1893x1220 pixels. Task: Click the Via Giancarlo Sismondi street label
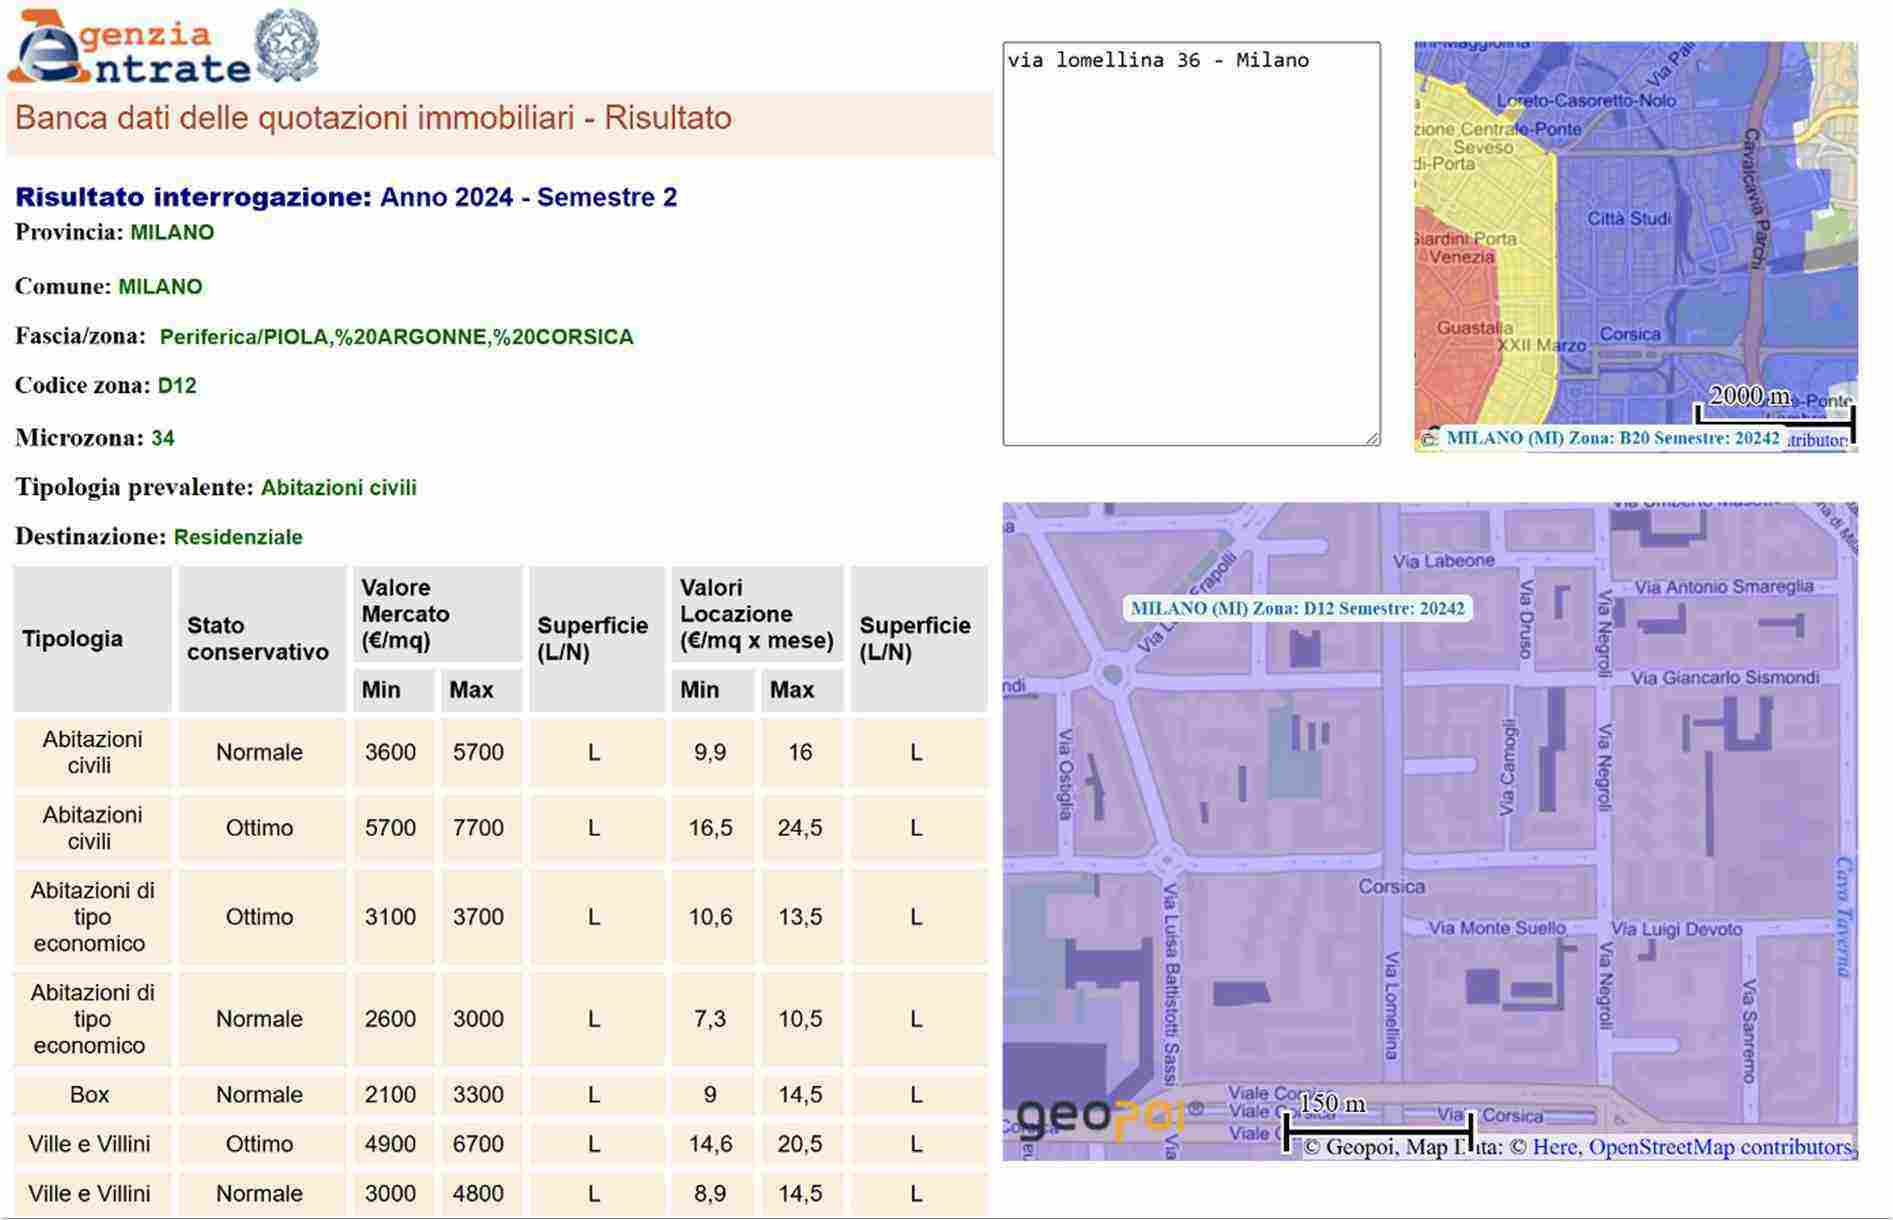[x=1724, y=678]
